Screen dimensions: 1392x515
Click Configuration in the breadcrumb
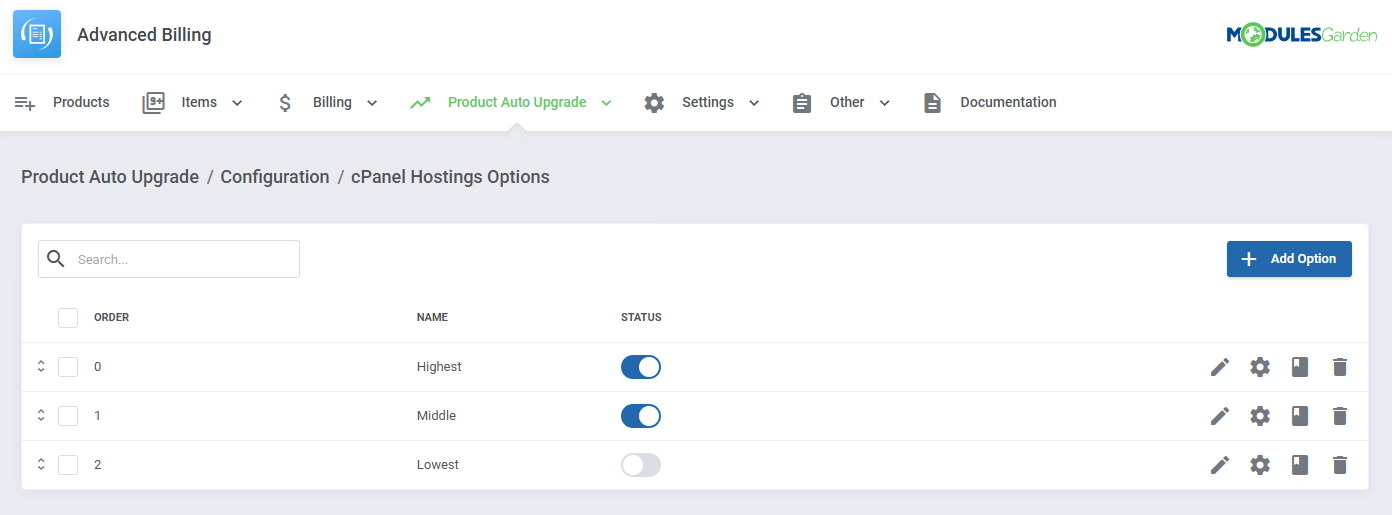pyautogui.click(x=275, y=177)
